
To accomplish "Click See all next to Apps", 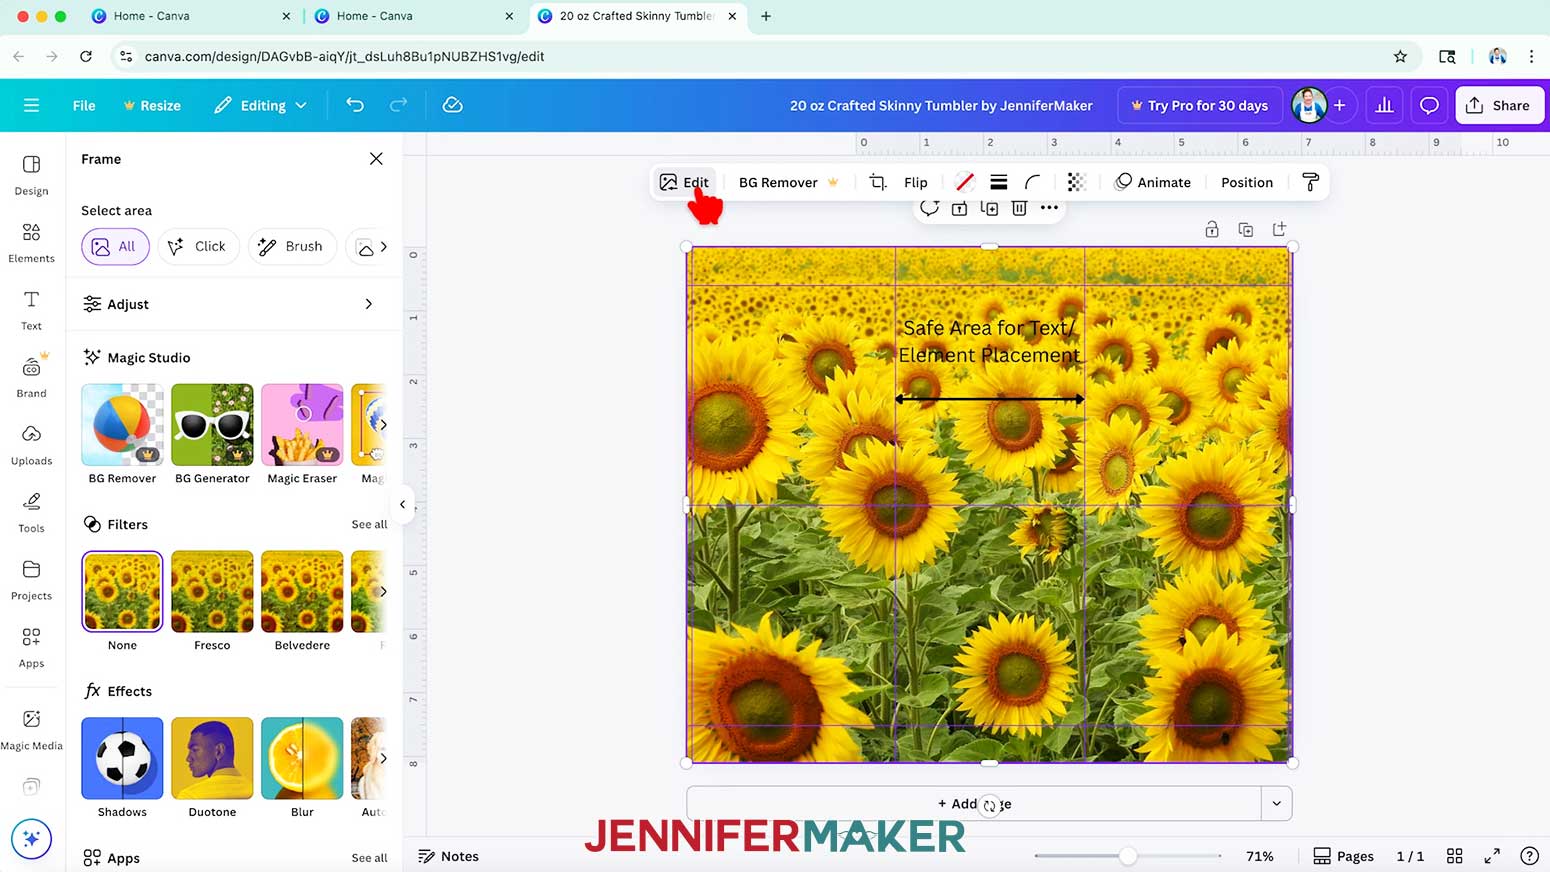I will pyautogui.click(x=369, y=858).
